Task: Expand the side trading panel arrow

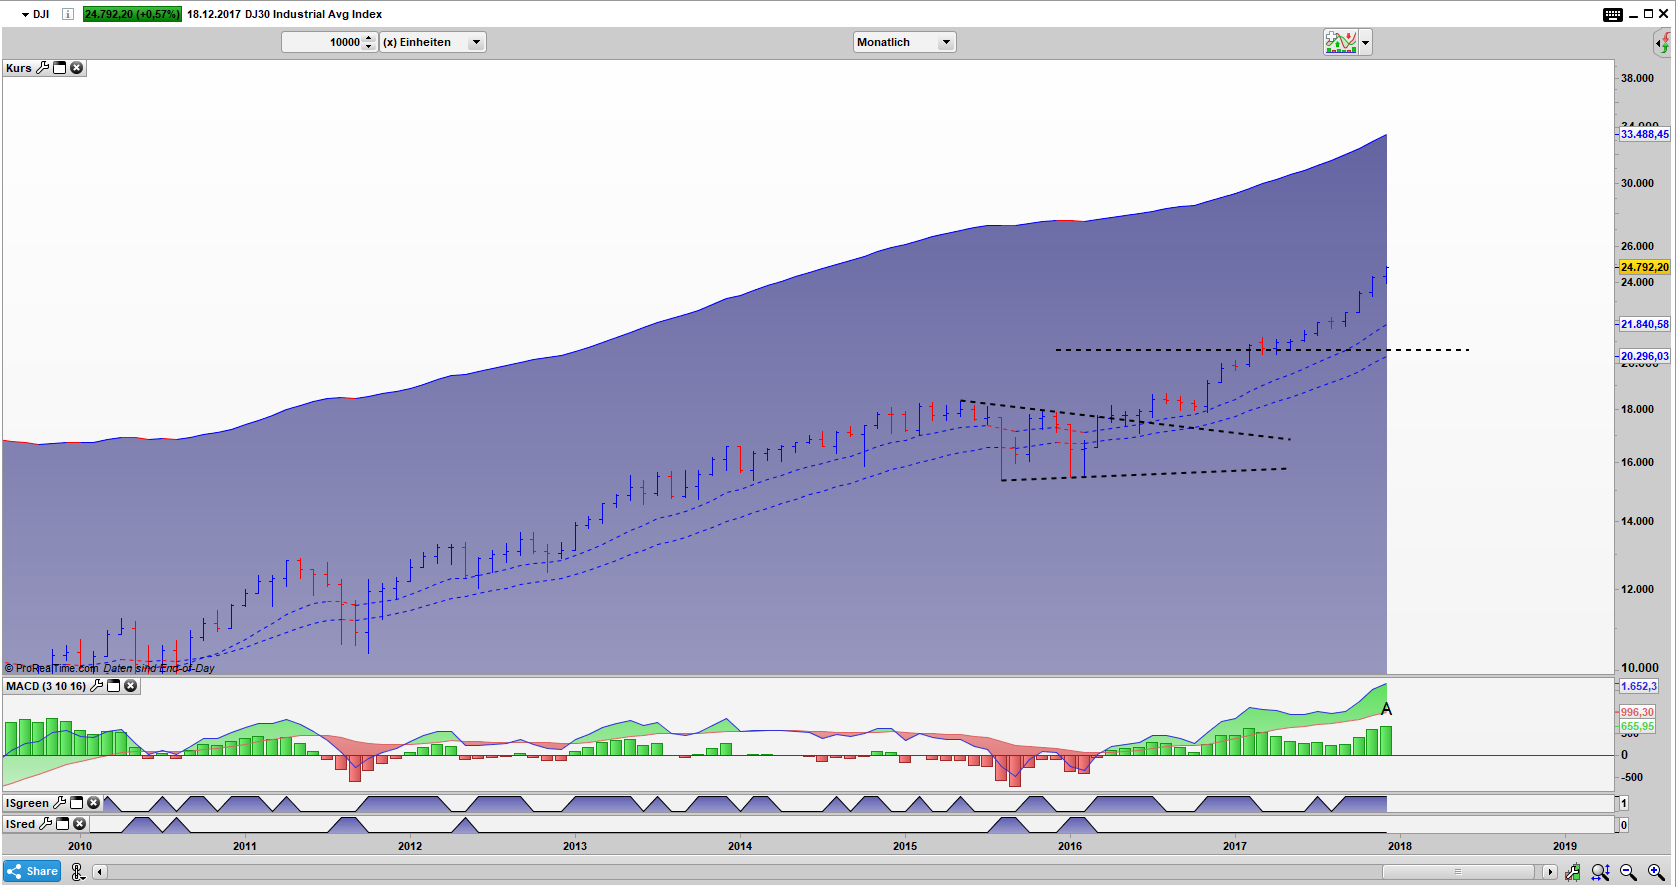Action: click(x=1662, y=43)
